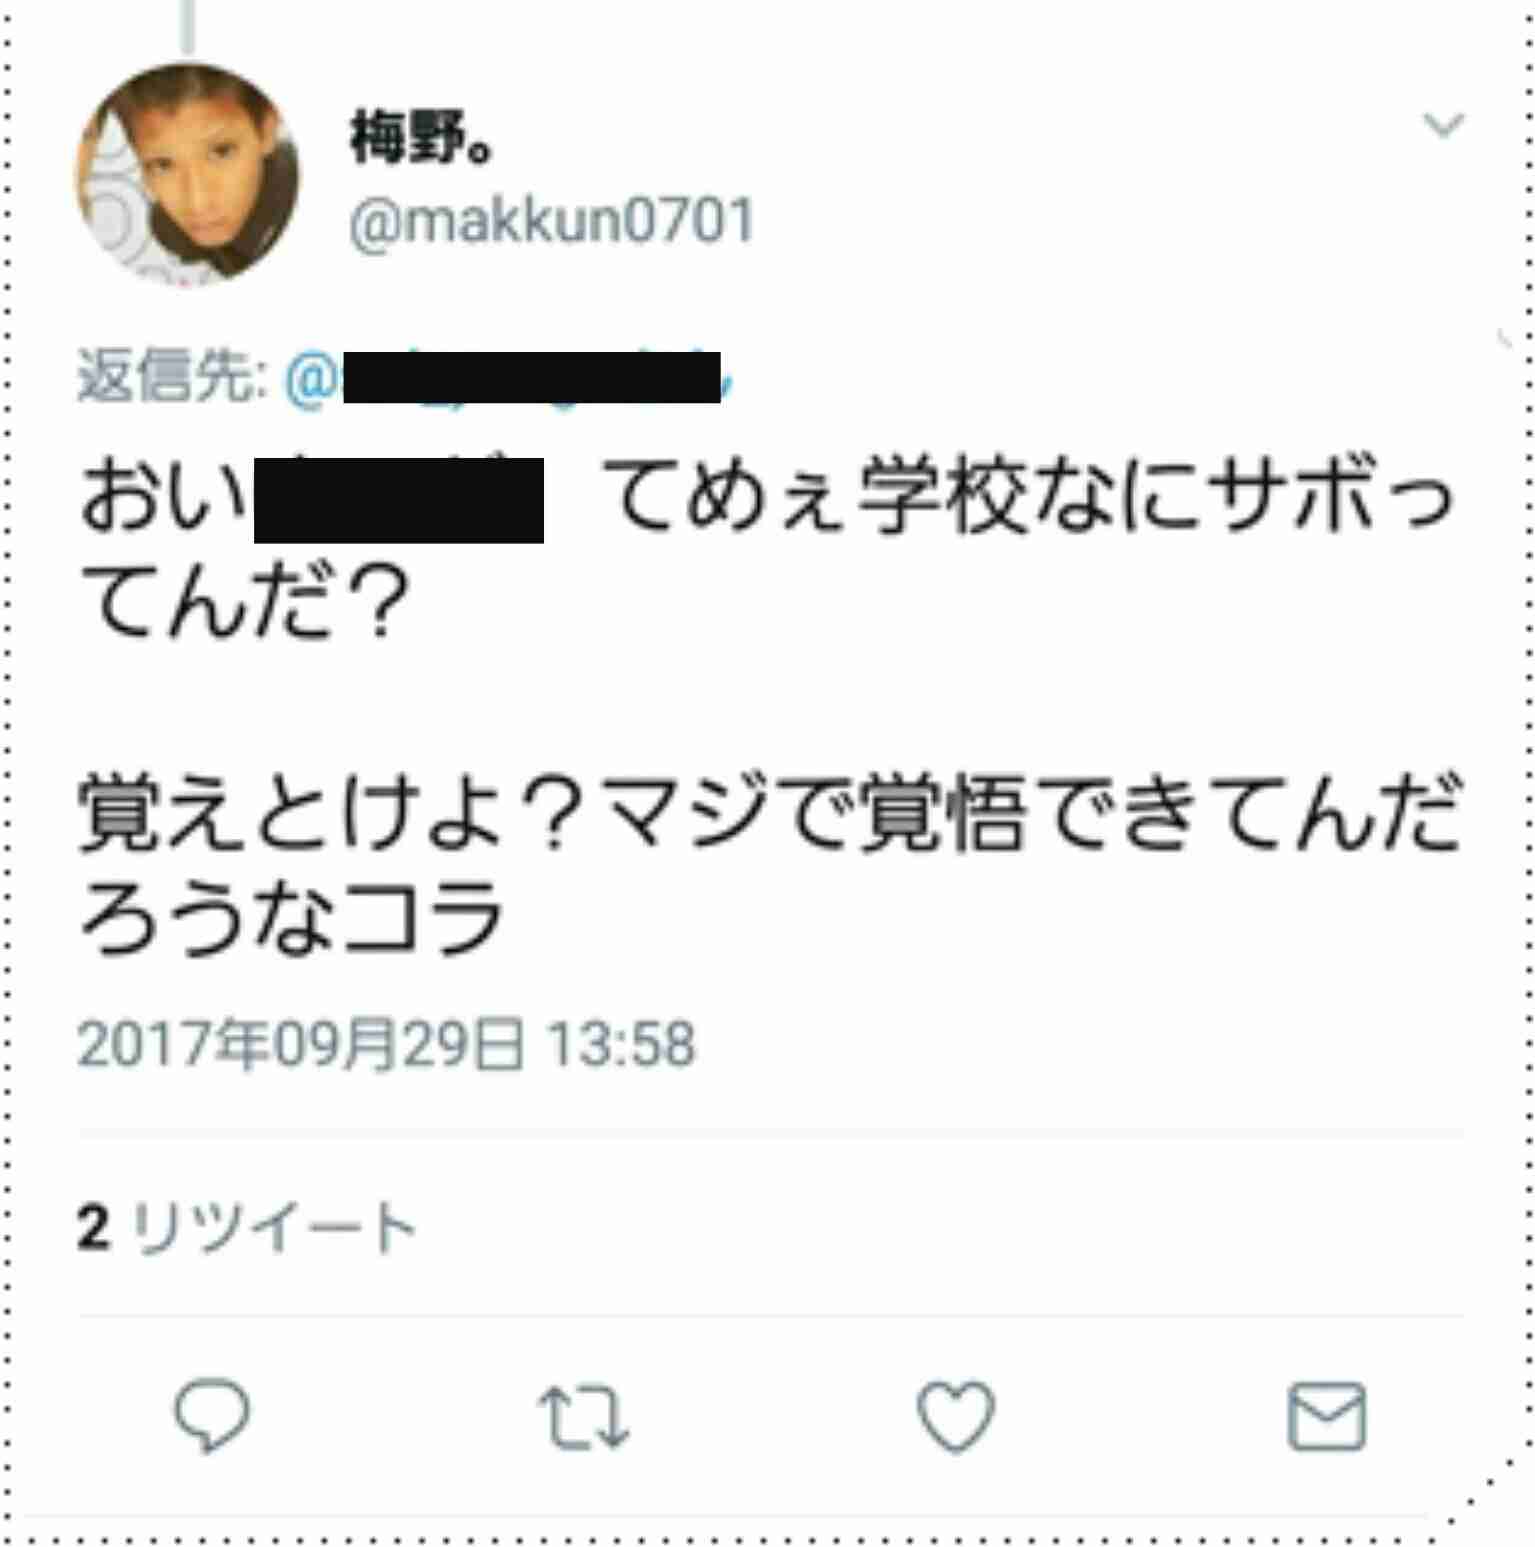Screen dimensions: 1535x1547
Task: Click the 返信先: reply-to label
Action: (172, 376)
